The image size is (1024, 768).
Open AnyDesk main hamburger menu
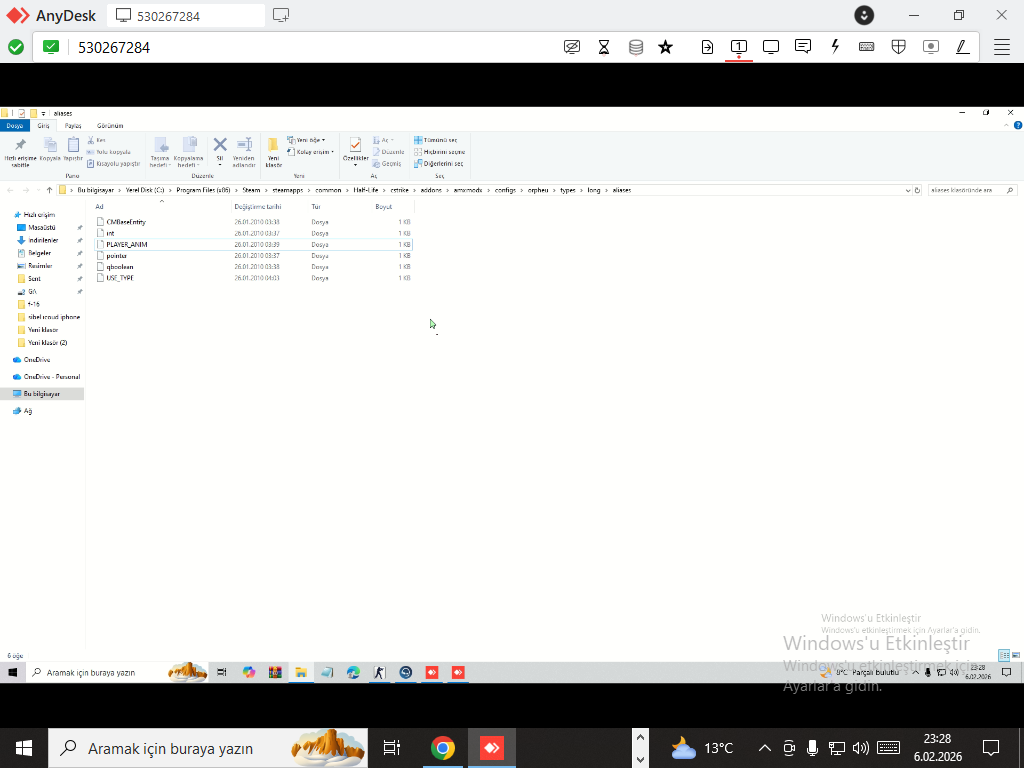[1002, 47]
